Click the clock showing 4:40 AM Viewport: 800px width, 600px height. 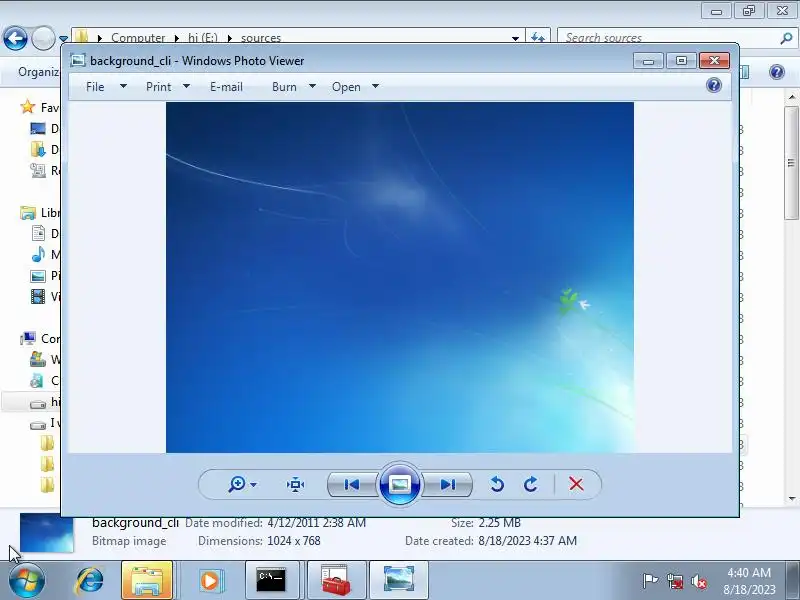[x=748, y=572]
